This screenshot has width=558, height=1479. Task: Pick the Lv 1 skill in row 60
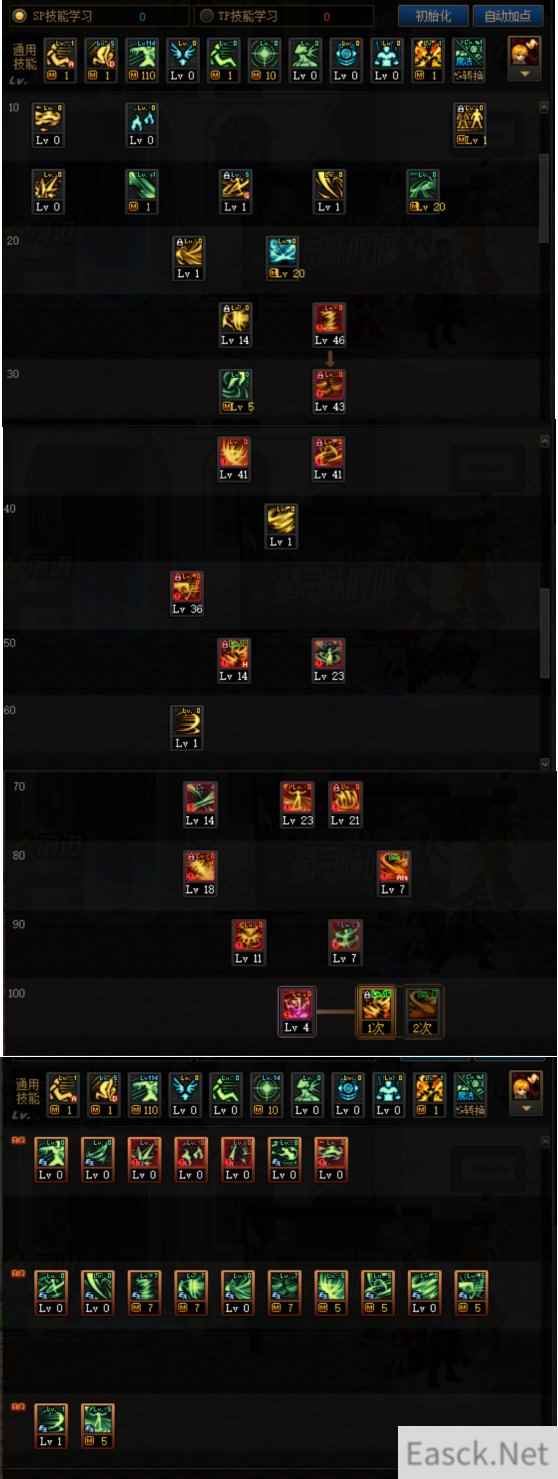click(x=187, y=727)
